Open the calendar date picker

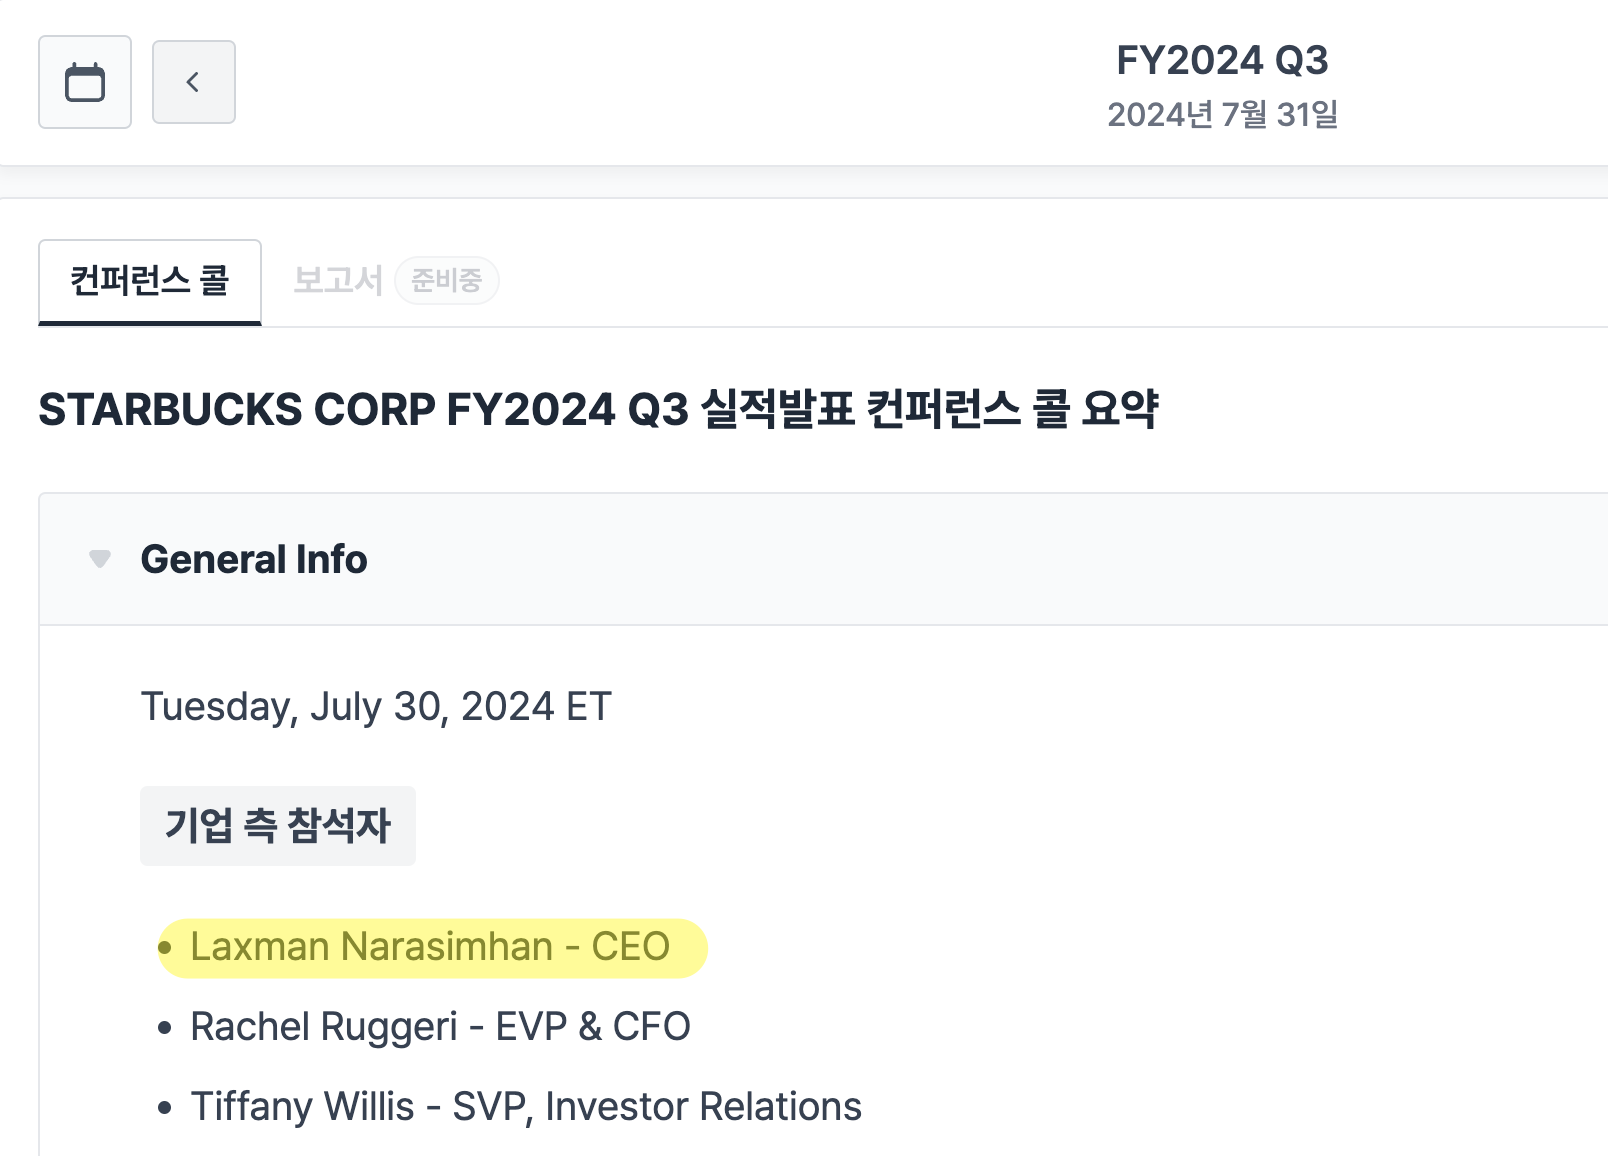coord(85,82)
